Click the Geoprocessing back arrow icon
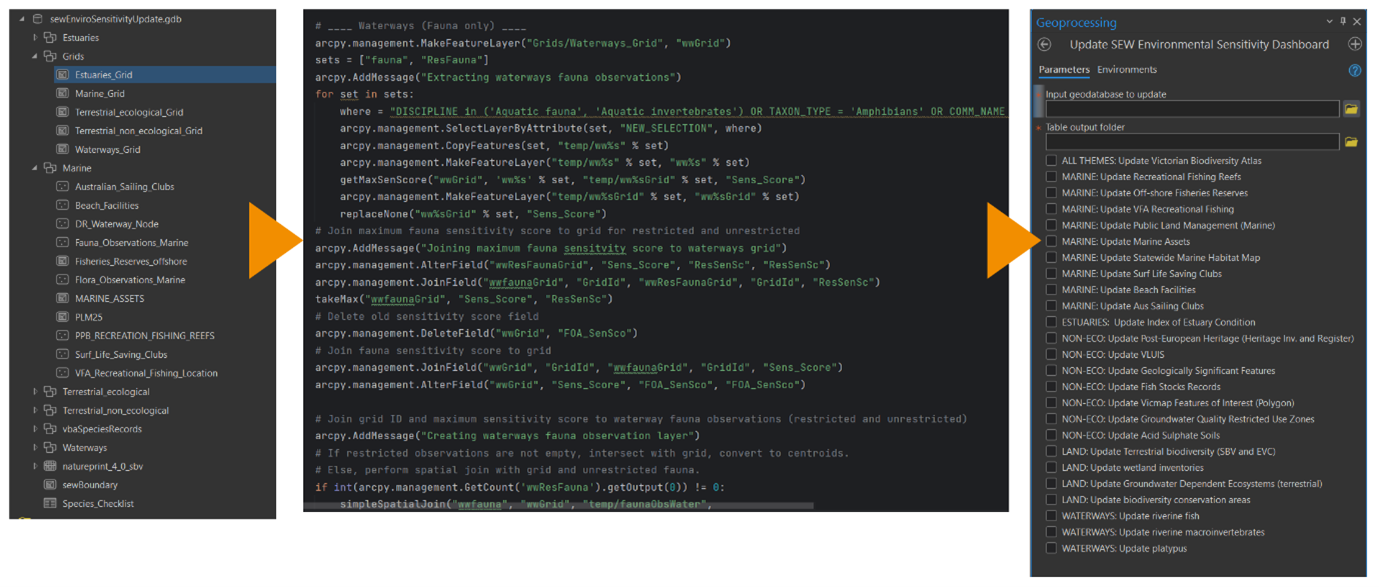 pyautogui.click(x=1044, y=45)
